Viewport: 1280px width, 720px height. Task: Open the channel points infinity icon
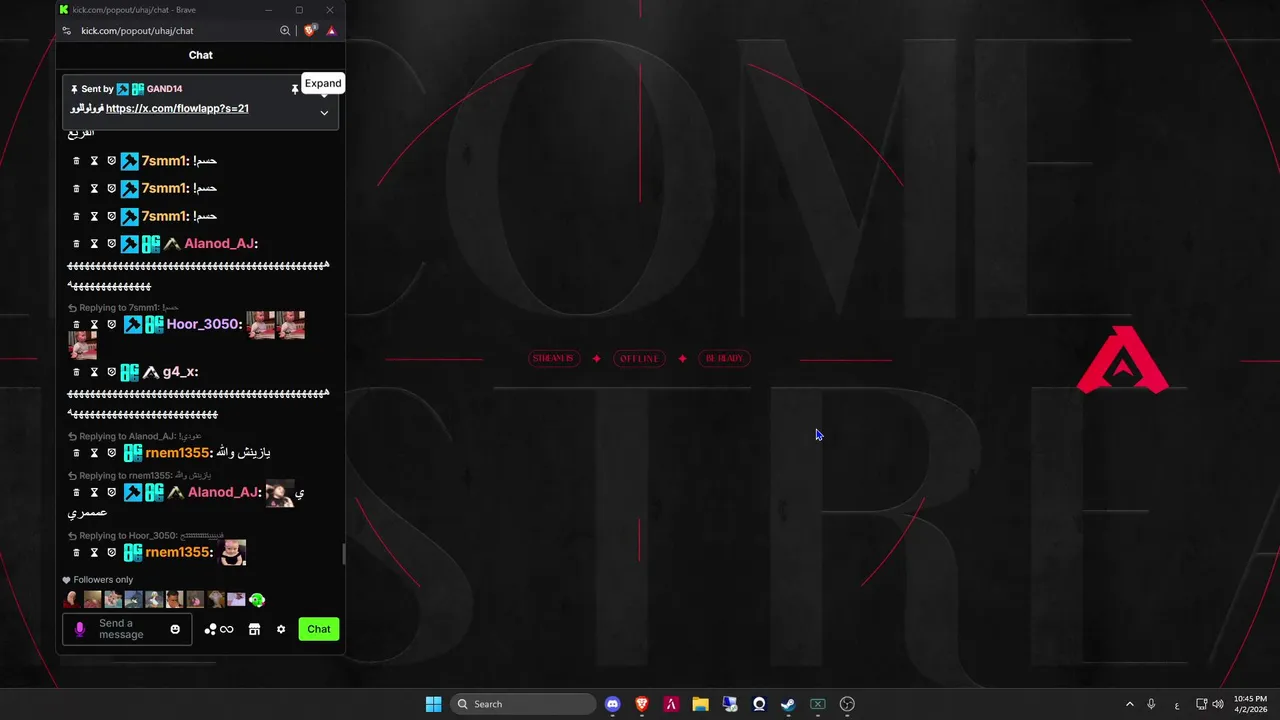[219, 629]
